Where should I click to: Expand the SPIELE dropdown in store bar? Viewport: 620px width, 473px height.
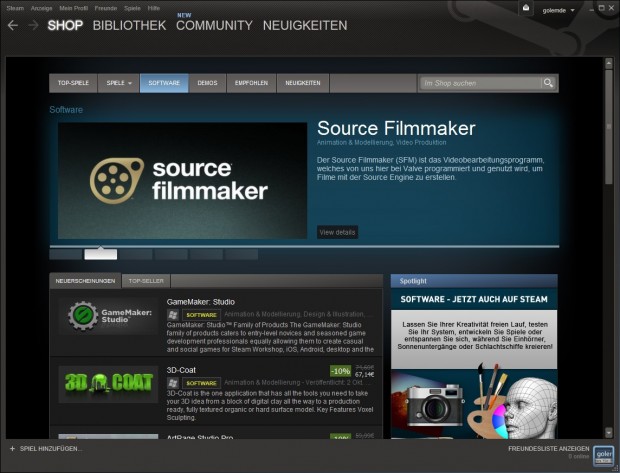[119, 83]
